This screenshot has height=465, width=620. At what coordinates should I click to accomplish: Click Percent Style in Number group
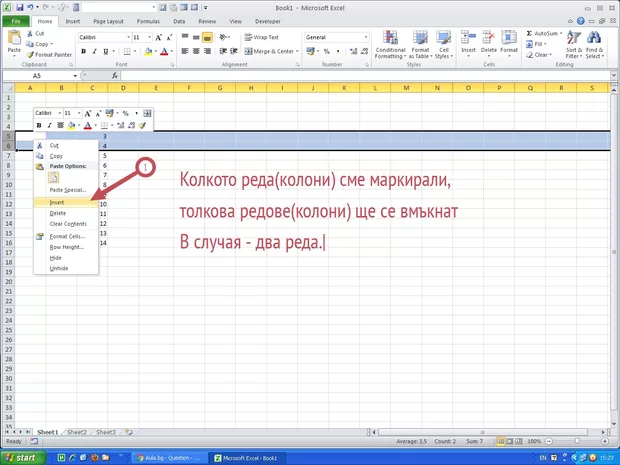pos(327,51)
